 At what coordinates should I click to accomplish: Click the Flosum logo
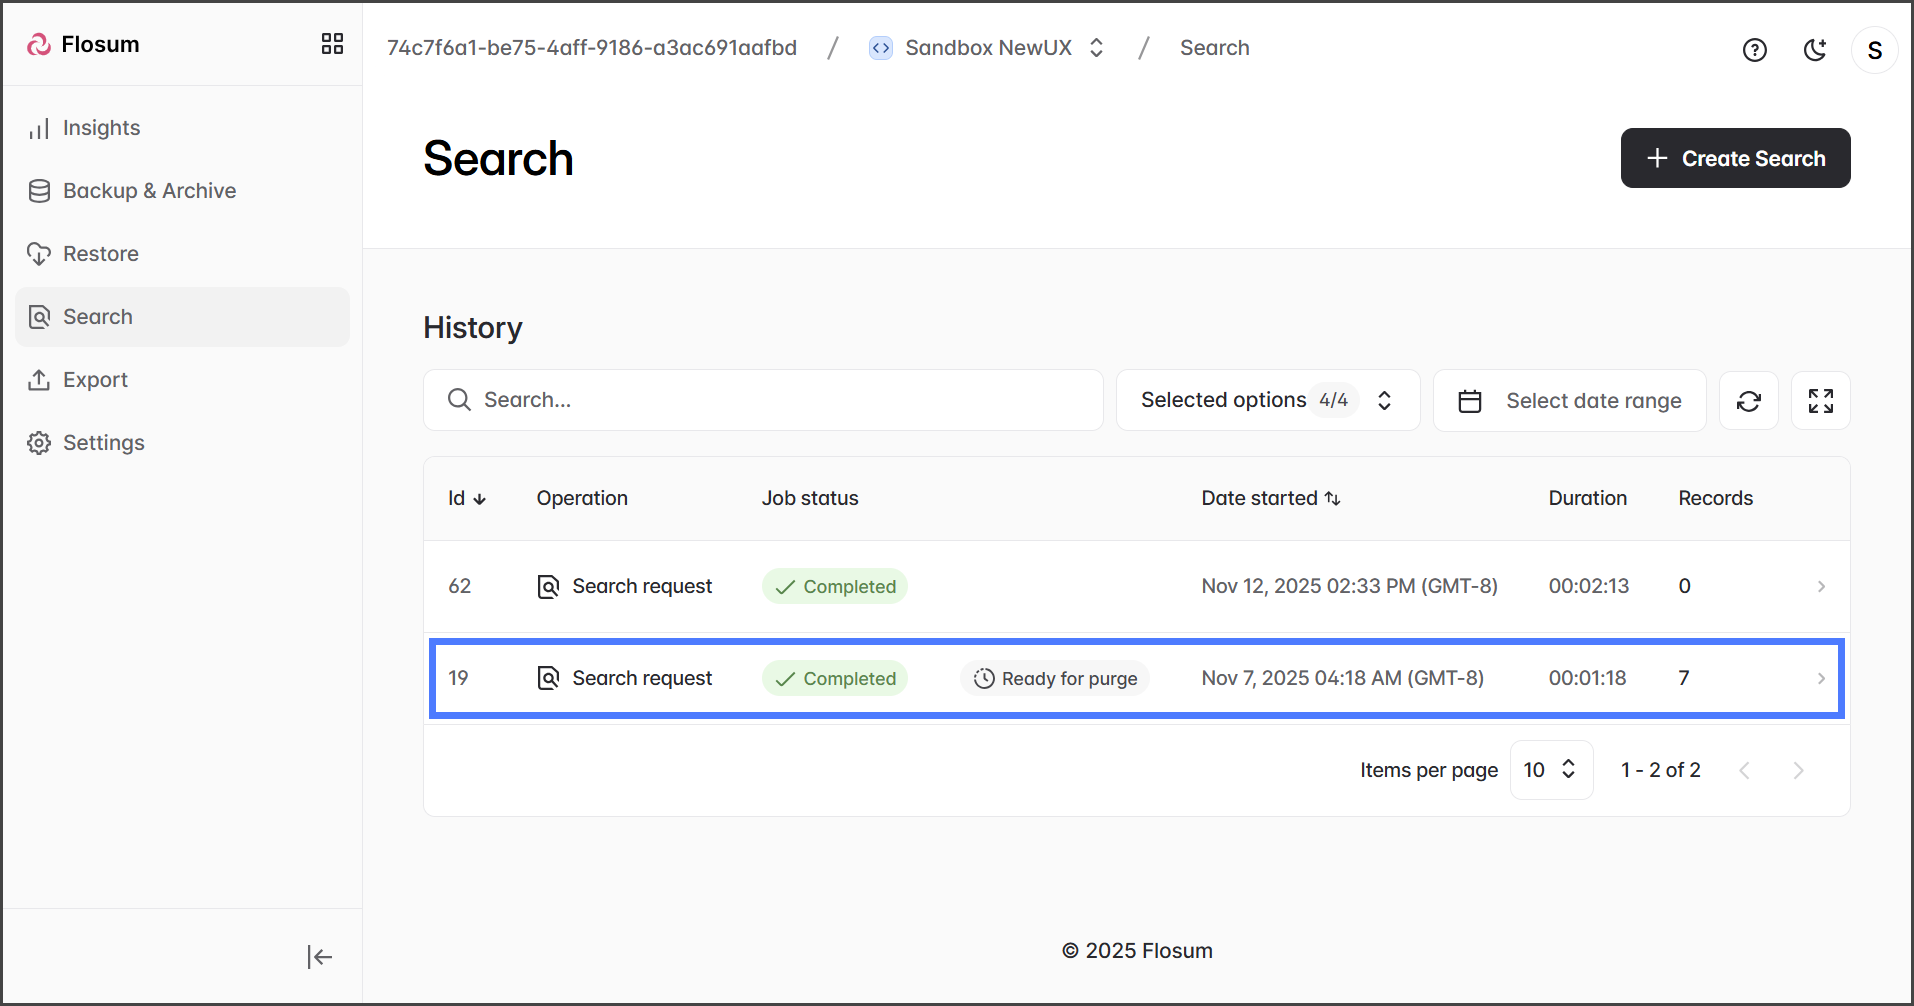(84, 45)
